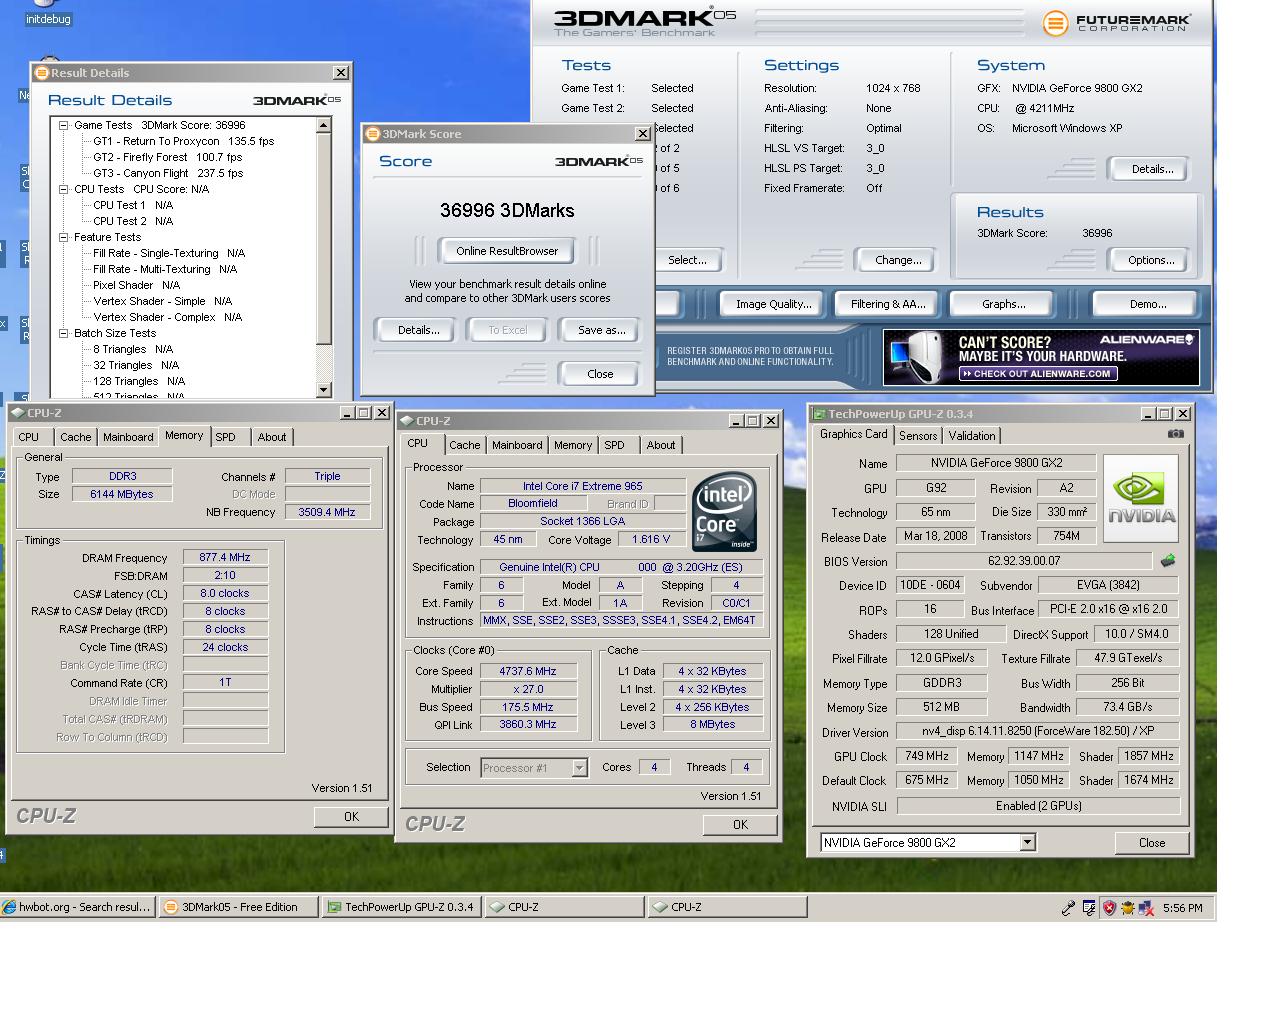Image resolution: width=1280 pixels, height=1024 pixels.
Task: Collapse the CPU Tests tree node
Action: (x=64, y=189)
